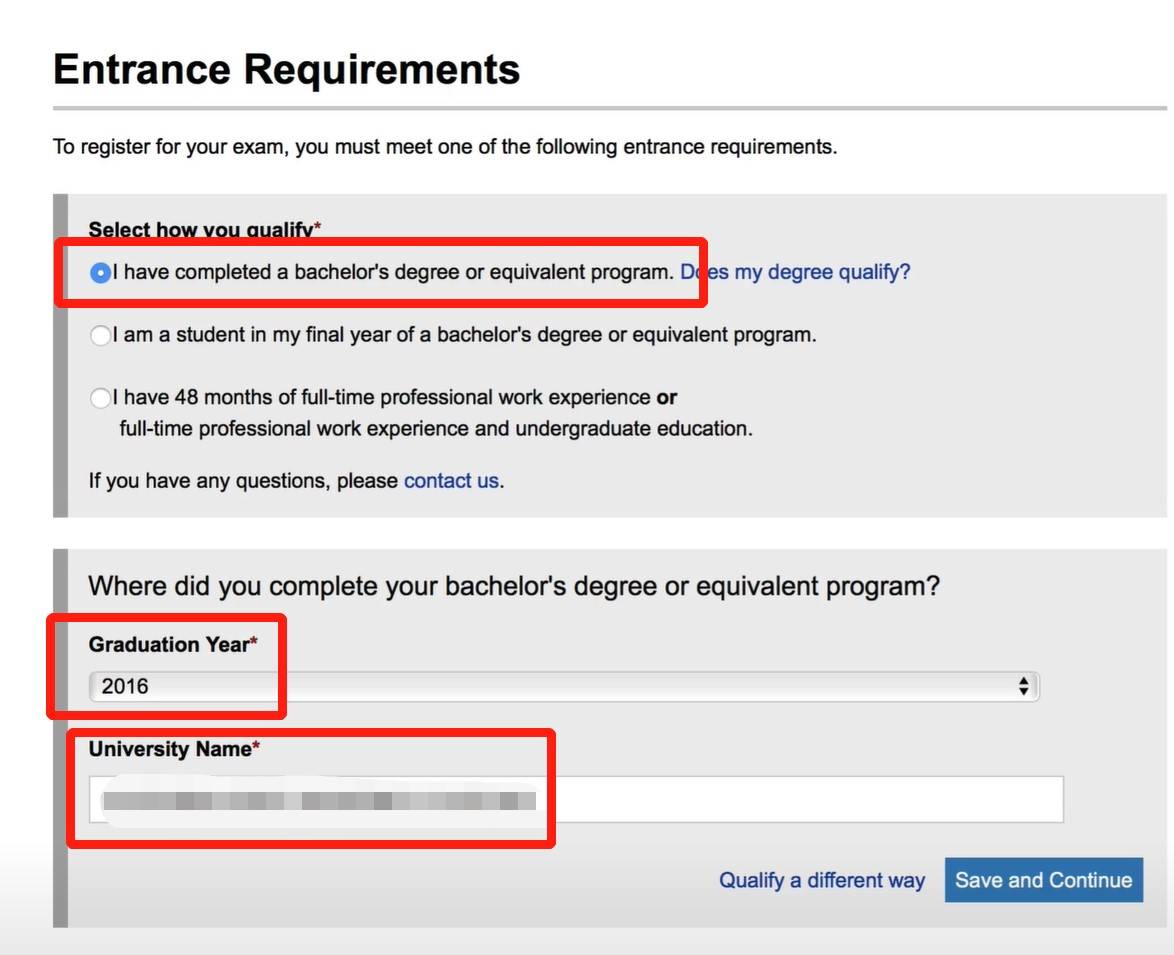Select the final-year student radio button

pos(100,336)
